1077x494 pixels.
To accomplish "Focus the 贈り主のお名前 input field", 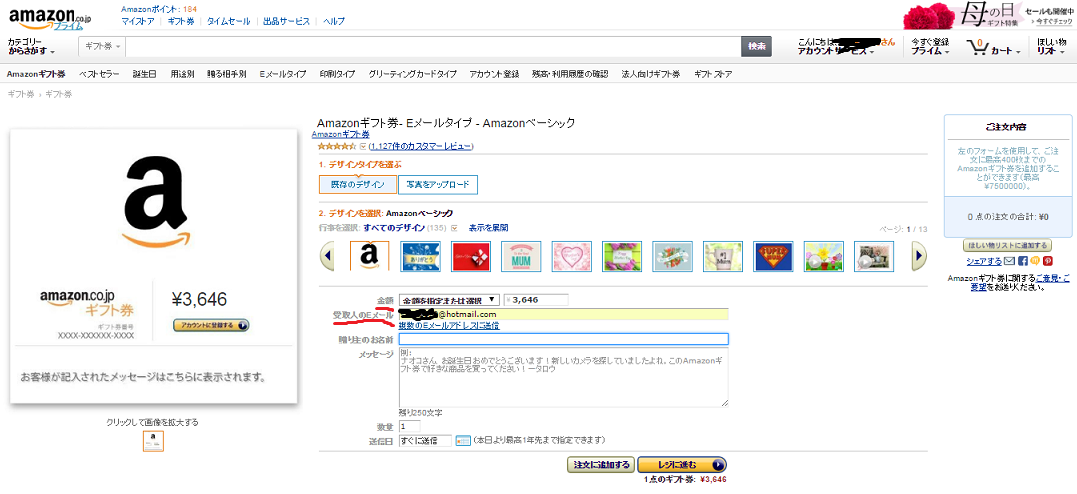I will click(x=563, y=339).
